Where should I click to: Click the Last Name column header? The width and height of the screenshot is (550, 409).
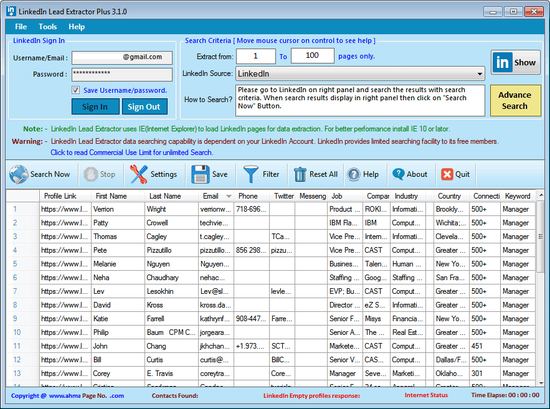(x=172, y=196)
